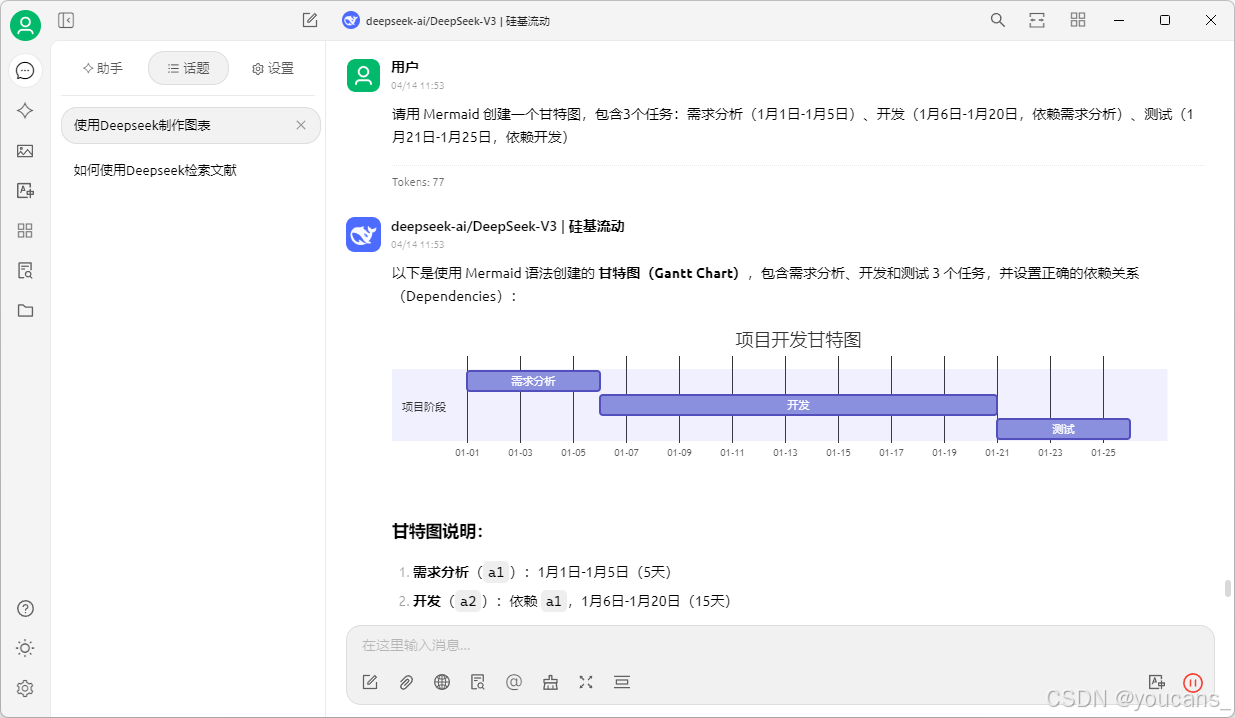Click the 甘特图说明 heading

click(437, 532)
